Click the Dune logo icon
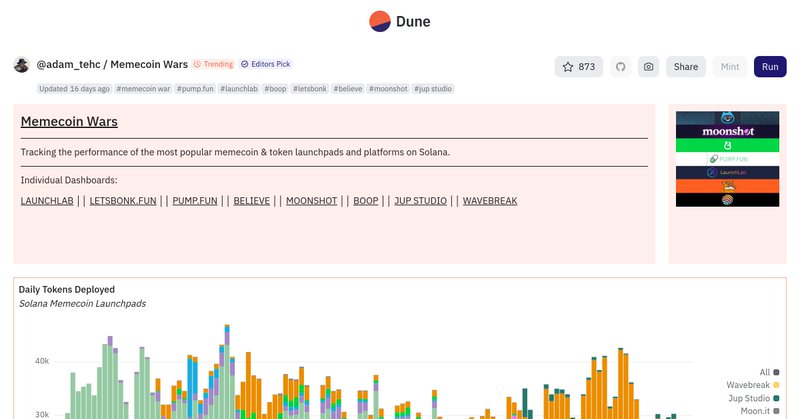Image resolution: width=800 pixels, height=419 pixels. coord(380,21)
